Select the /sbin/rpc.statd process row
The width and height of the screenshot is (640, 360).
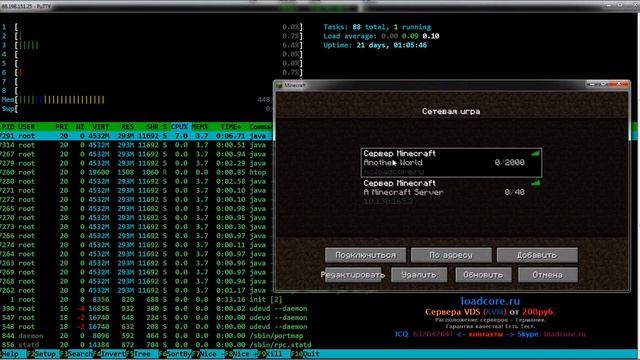click(156, 345)
